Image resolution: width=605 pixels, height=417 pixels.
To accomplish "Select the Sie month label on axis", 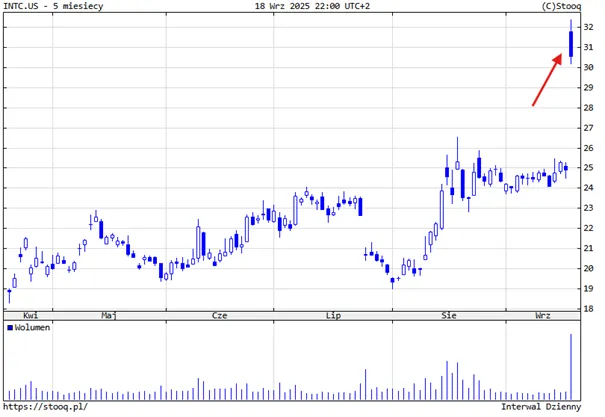I will (x=449, y=316).
